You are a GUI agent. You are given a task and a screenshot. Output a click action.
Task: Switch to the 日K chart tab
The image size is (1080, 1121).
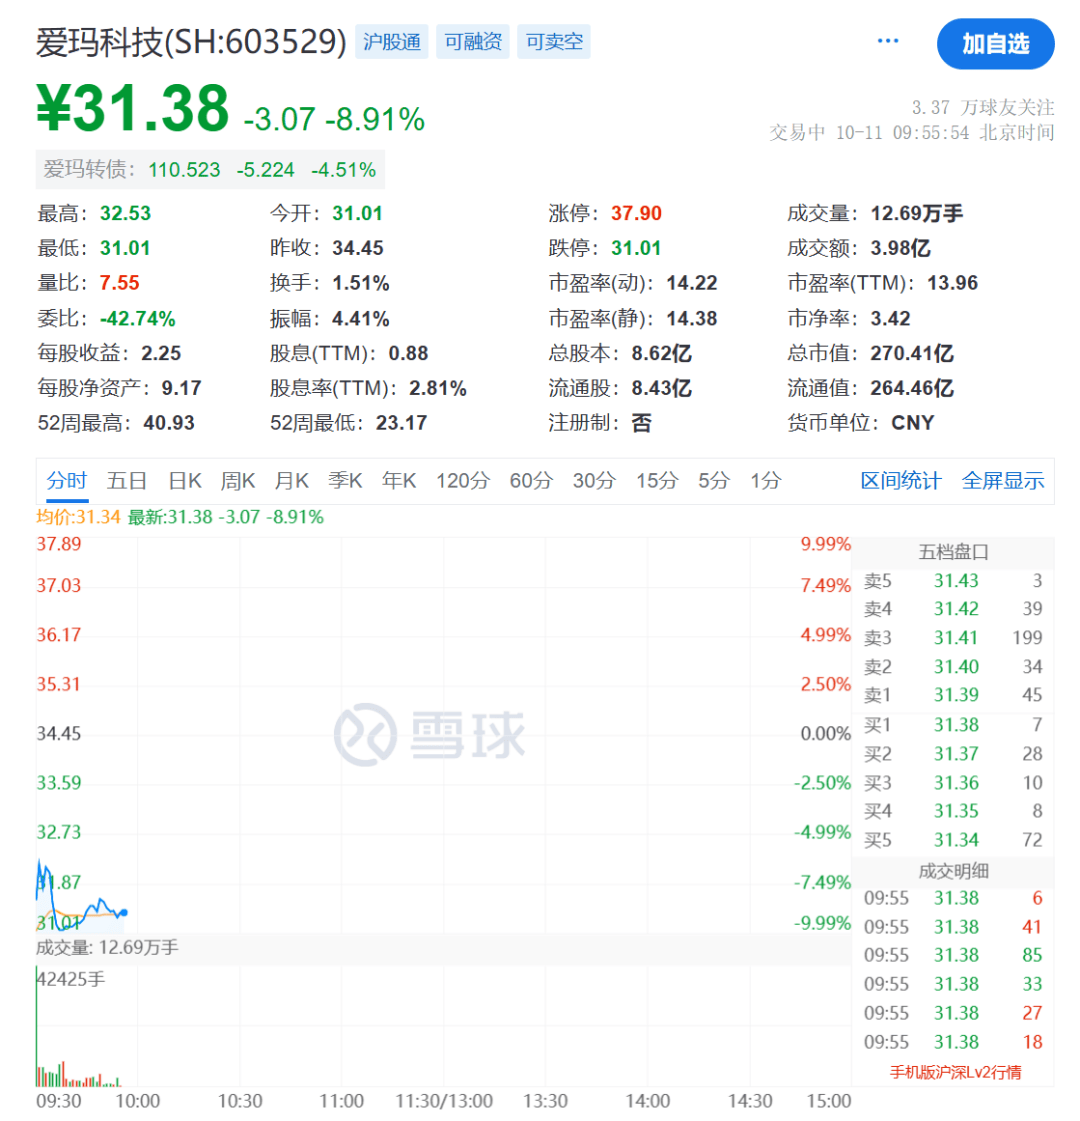[x=185, y=480]
